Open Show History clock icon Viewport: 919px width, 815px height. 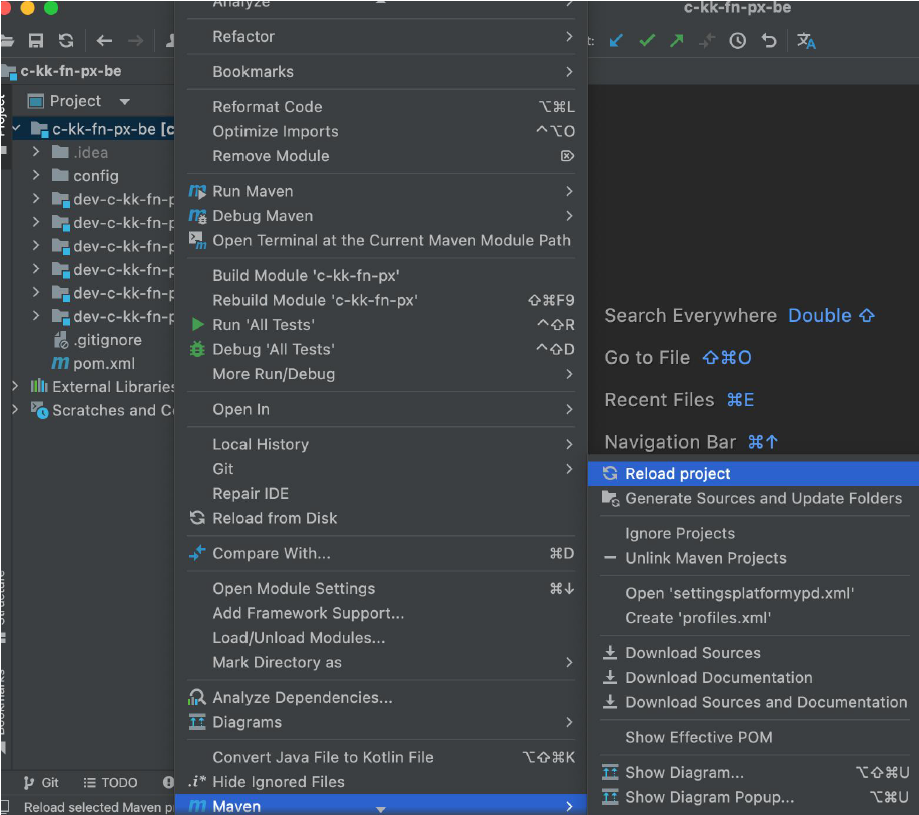(737, 40)
